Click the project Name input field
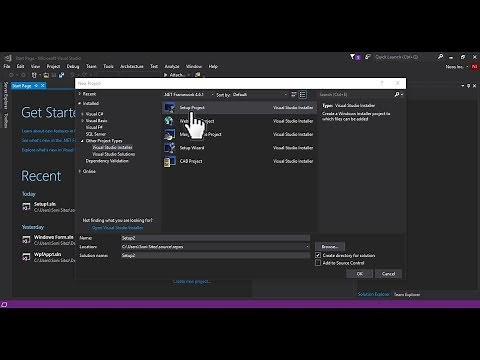Viewport: 480px width, 360px height. [215, 238]
